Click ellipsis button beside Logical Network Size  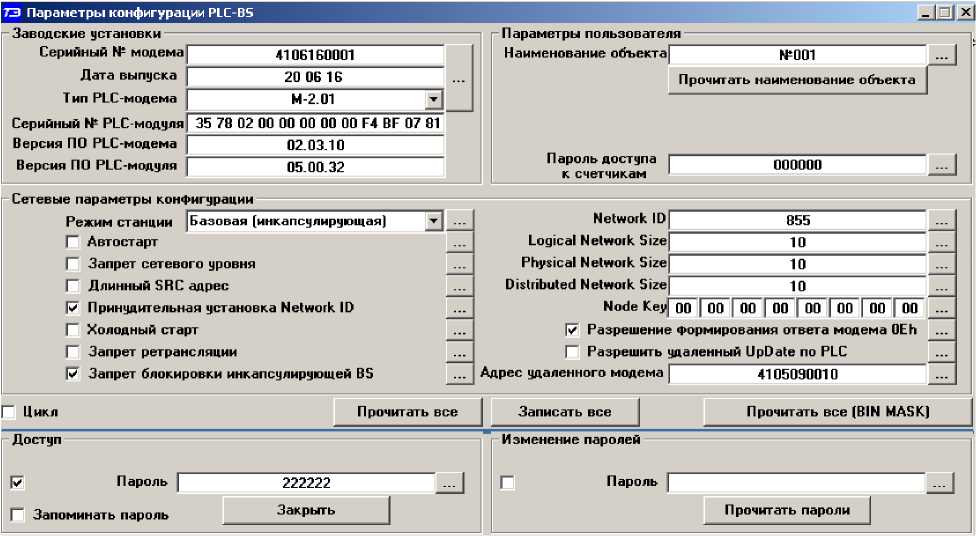point(941,242)
